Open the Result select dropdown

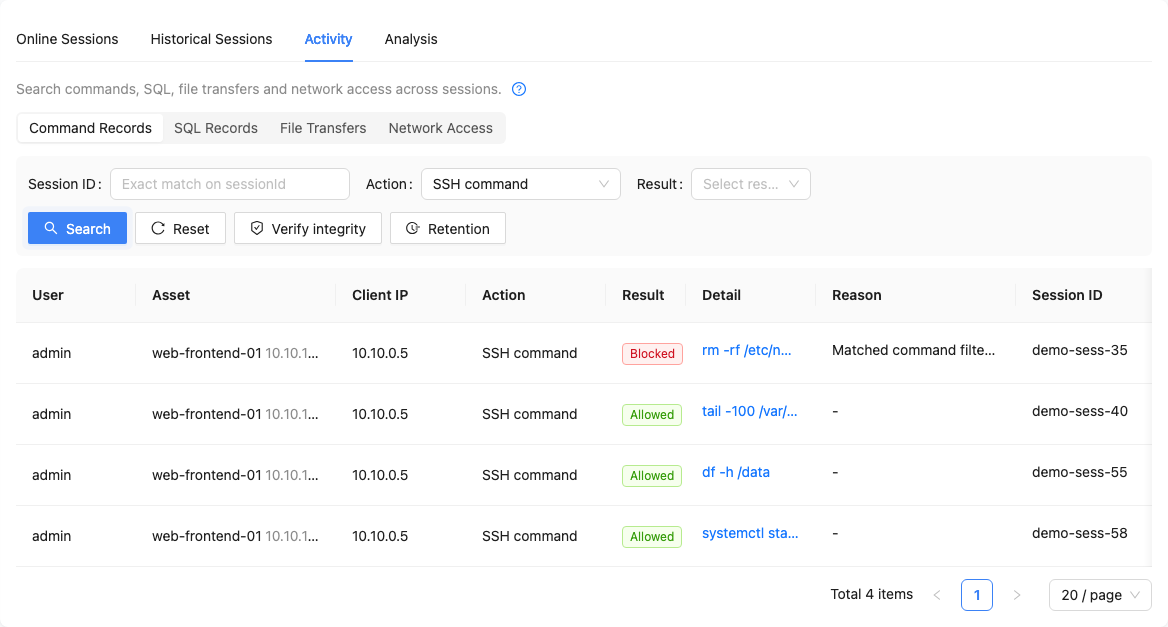point(751,184)
